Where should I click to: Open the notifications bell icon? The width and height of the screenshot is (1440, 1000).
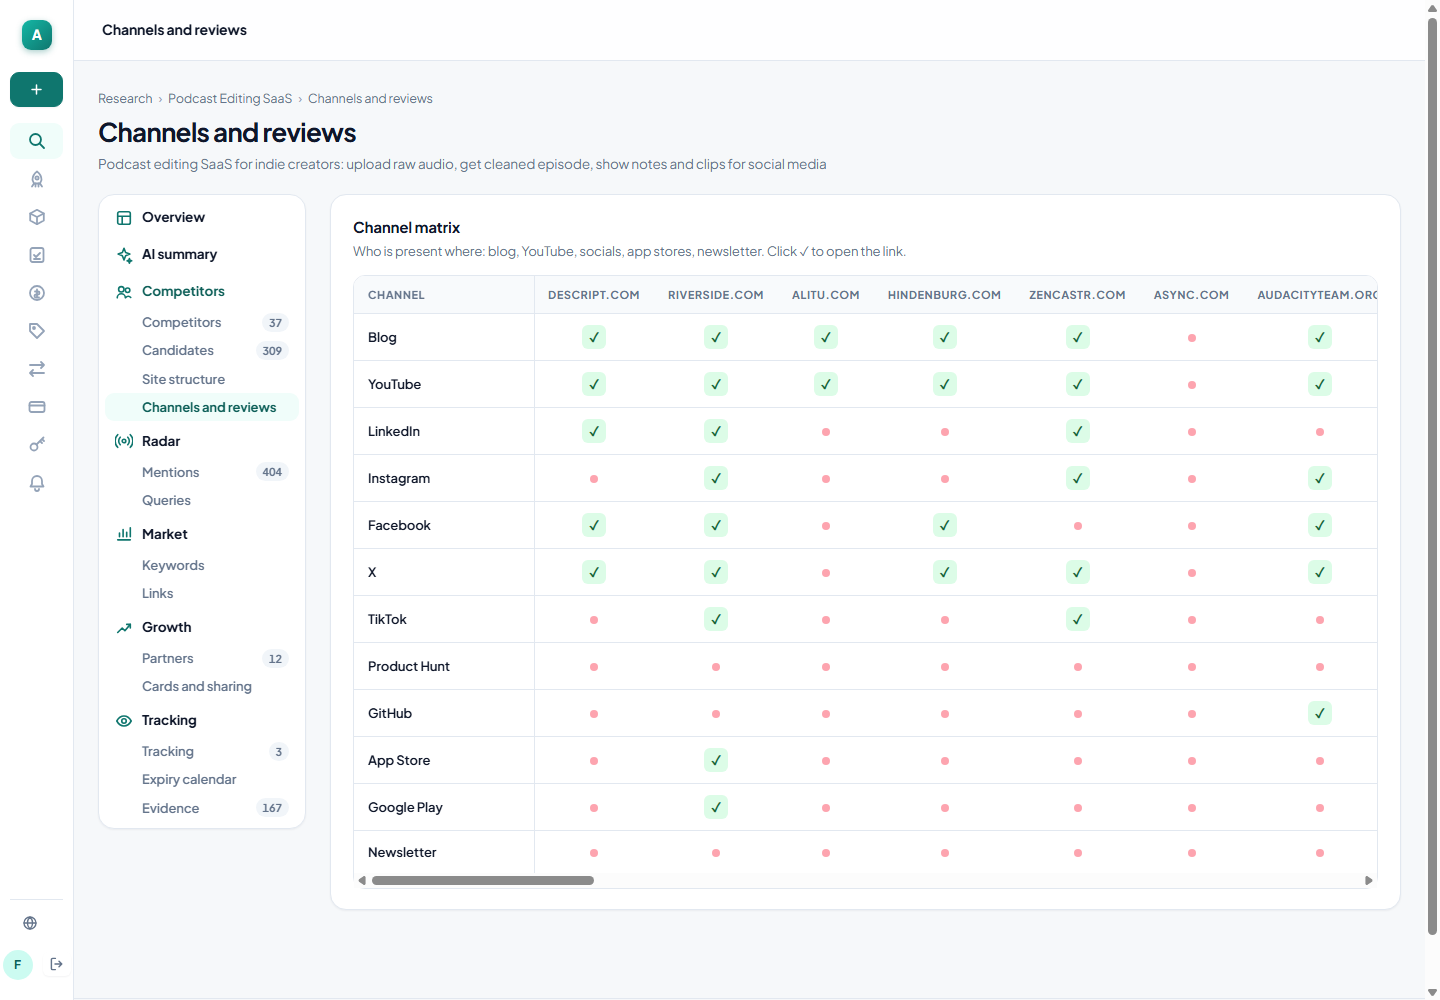(37, 483)
